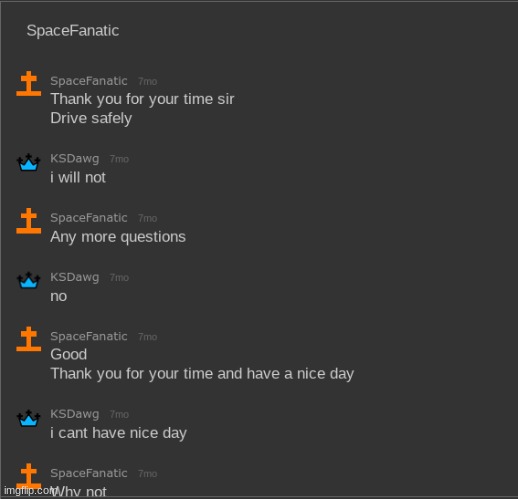
Task: Open KSDawg username above 'i cant have nice day'
Action: click(75, 414)
